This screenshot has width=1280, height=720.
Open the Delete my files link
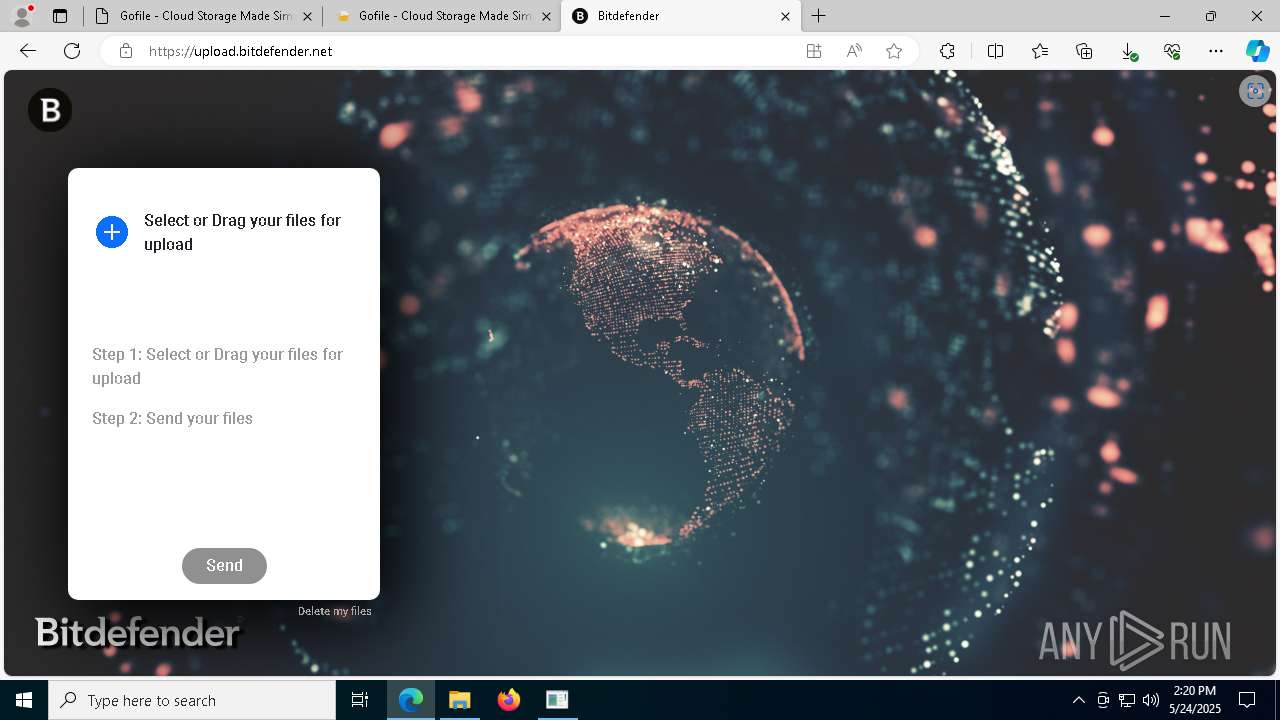click(335, 611)
